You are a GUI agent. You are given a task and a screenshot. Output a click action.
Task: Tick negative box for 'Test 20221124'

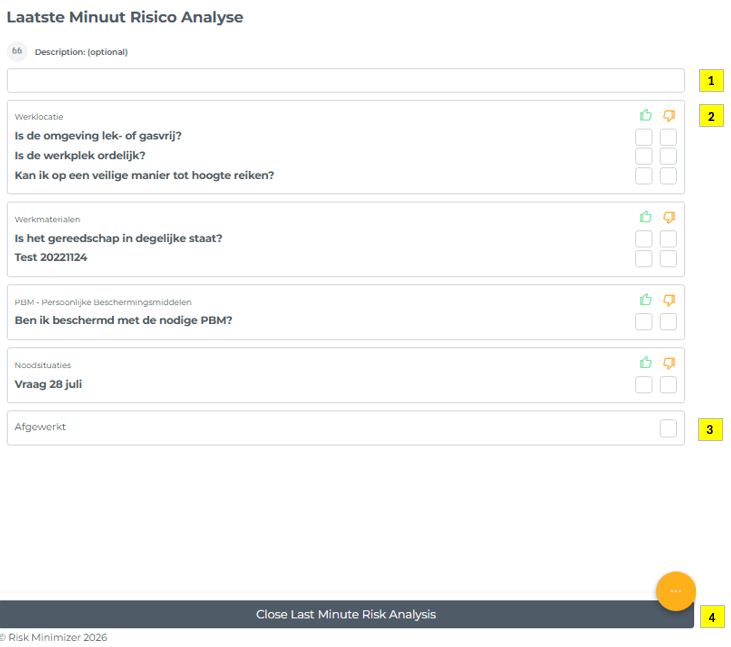668,258
